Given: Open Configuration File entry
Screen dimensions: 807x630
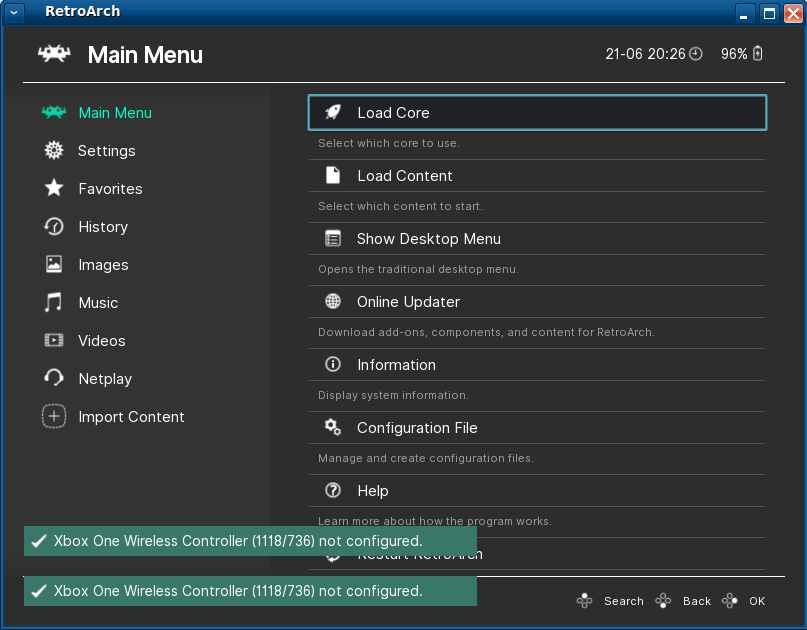Looking at the screenshot, I should [537, 428].
